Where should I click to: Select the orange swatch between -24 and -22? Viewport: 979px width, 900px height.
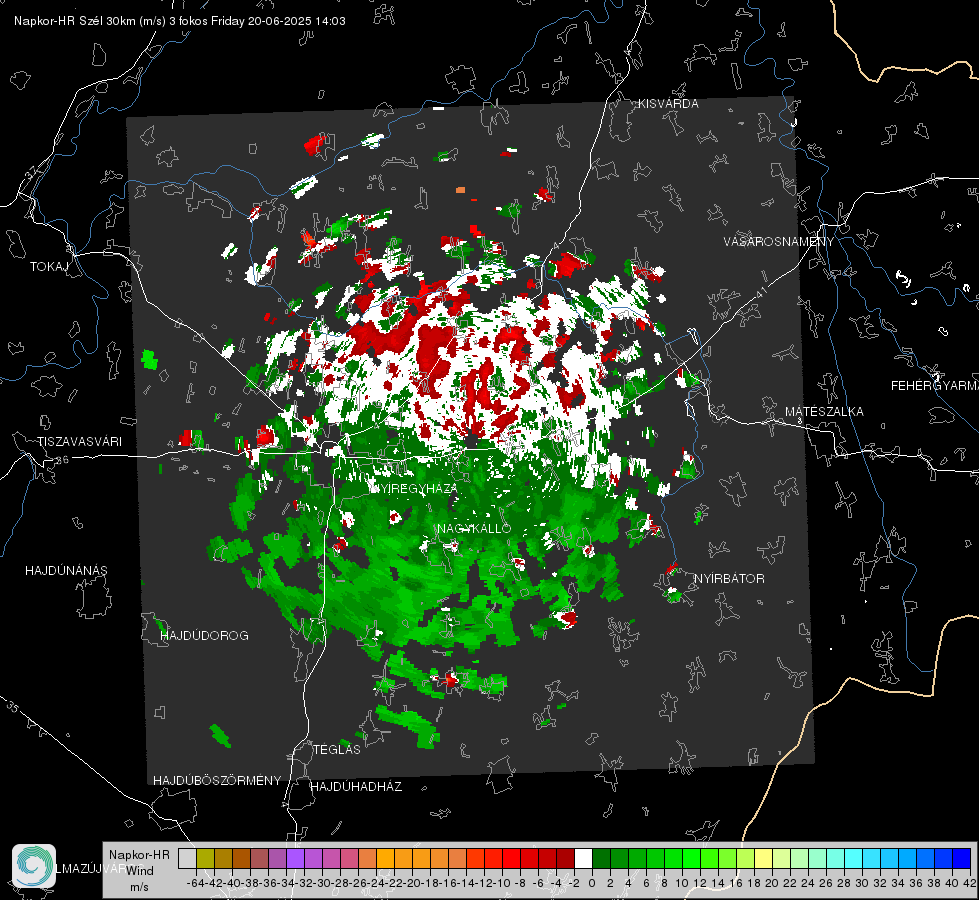pyautogui.click(x=385, y=858)
